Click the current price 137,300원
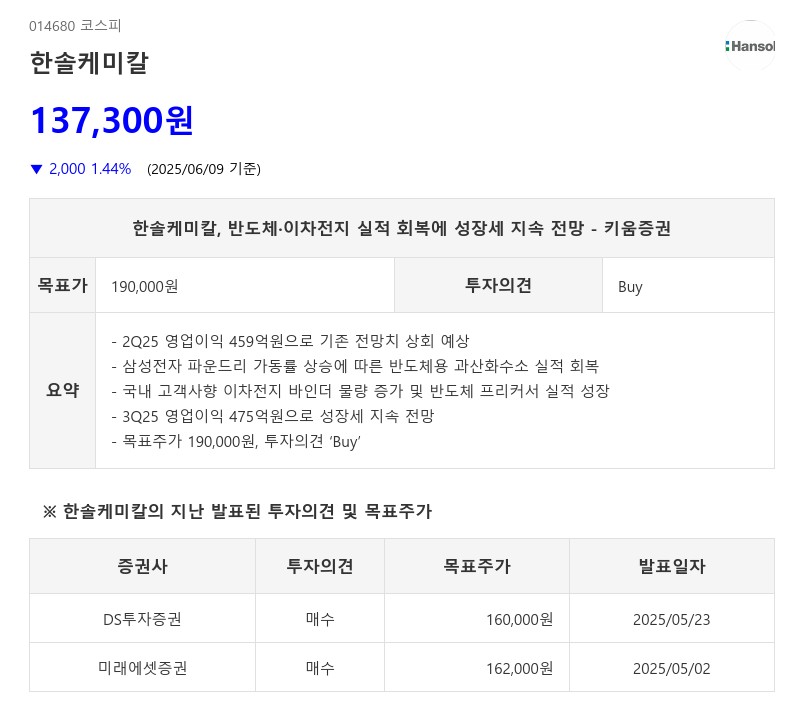 110,119
